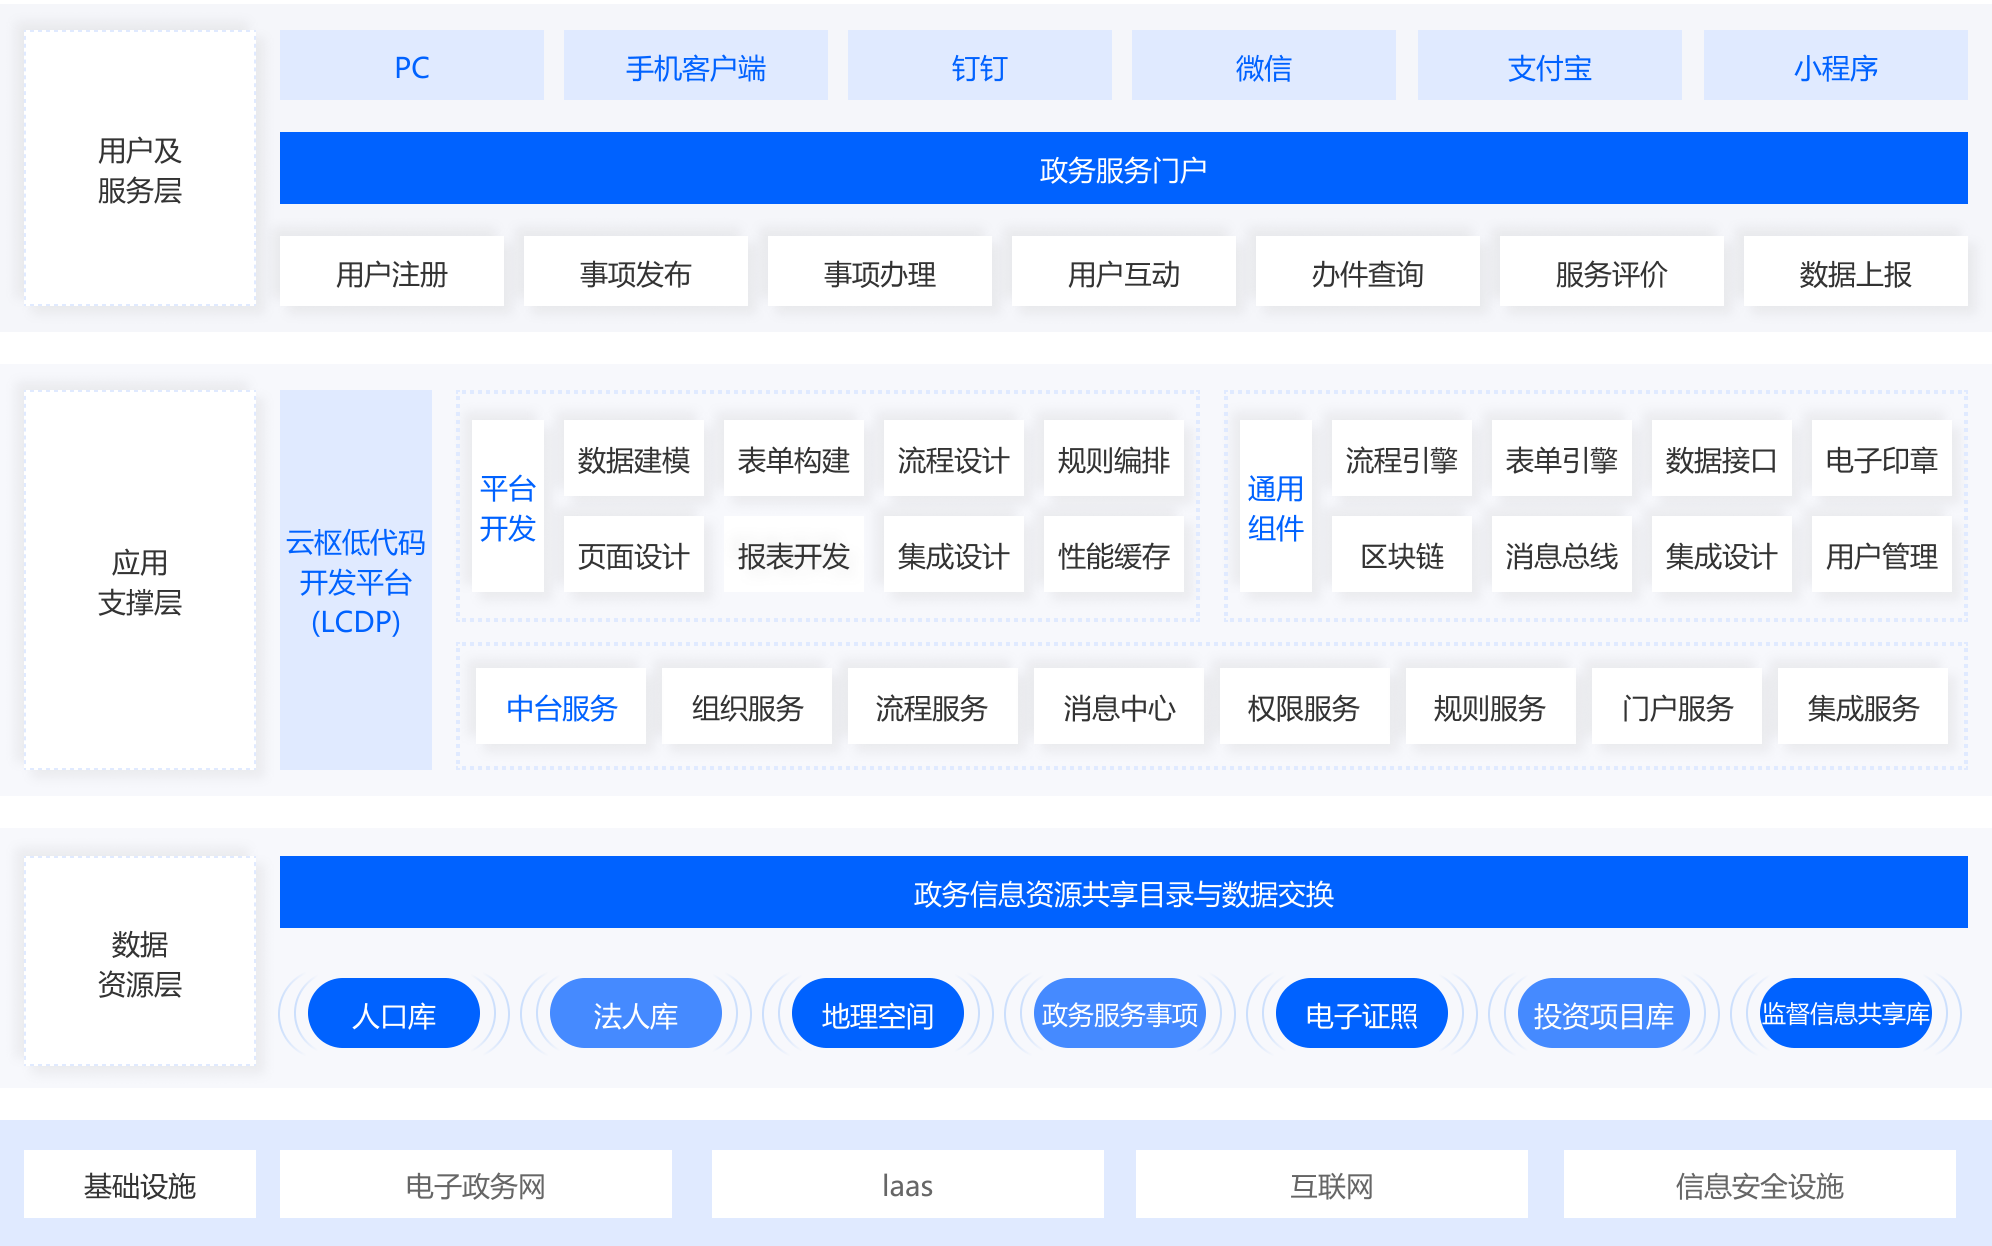This screenshot has height=1246, width=1992.
Task: Select the 权限服务 service box
Action: [1303, 707]
